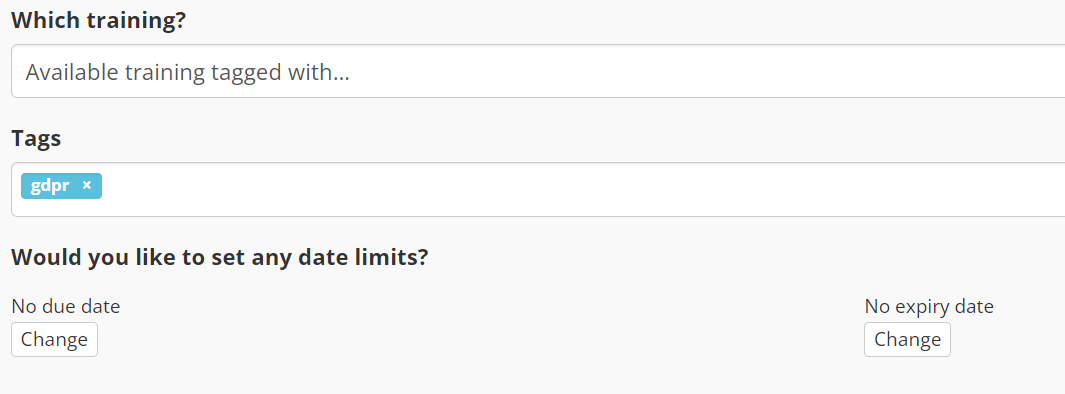The height and width of the screenshot is (394, 1065).
Task: Set a due date via Change button
Action: [54, 340]
